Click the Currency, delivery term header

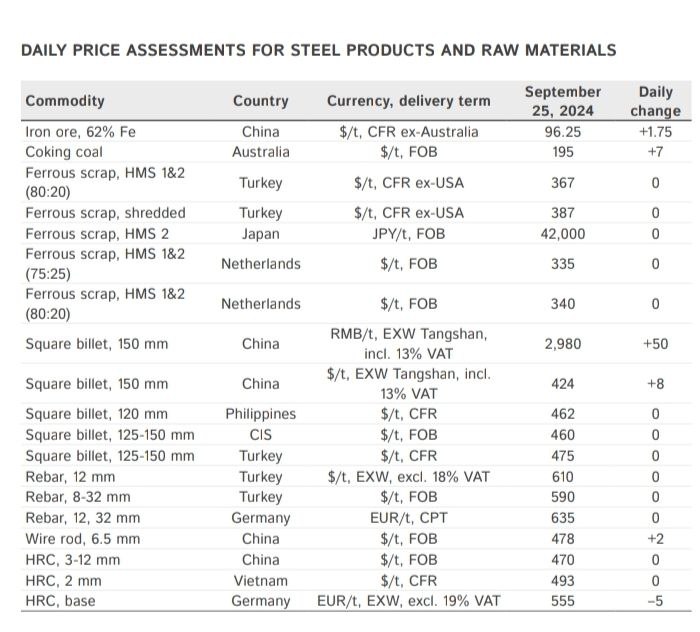pos(408,101)
